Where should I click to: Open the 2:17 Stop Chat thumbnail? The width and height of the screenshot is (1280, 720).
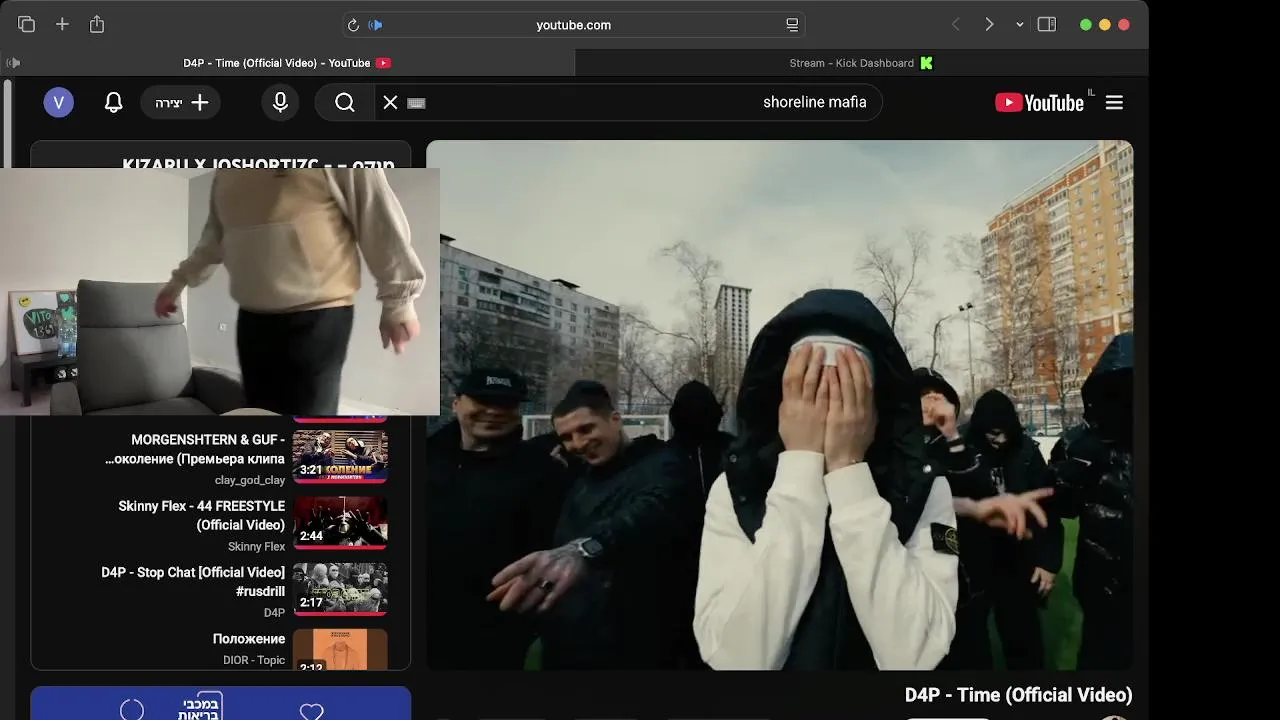coord(340,588)
